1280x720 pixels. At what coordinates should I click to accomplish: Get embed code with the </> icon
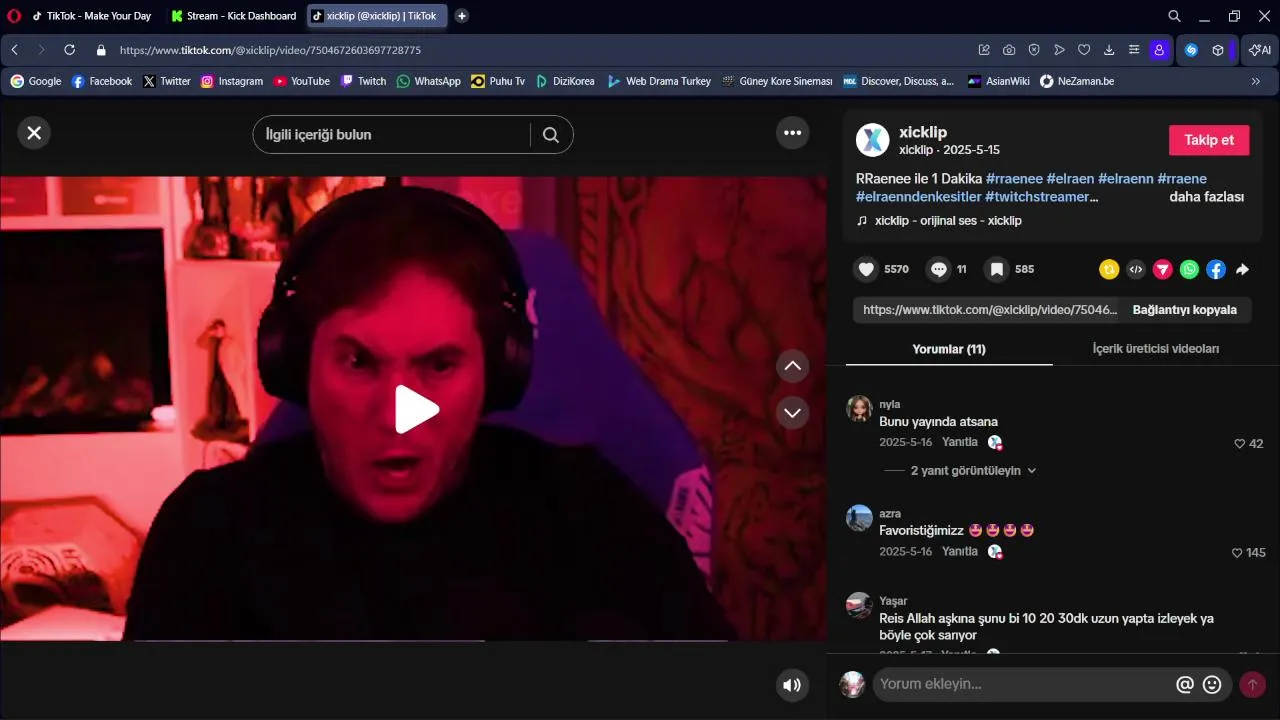1136,269
